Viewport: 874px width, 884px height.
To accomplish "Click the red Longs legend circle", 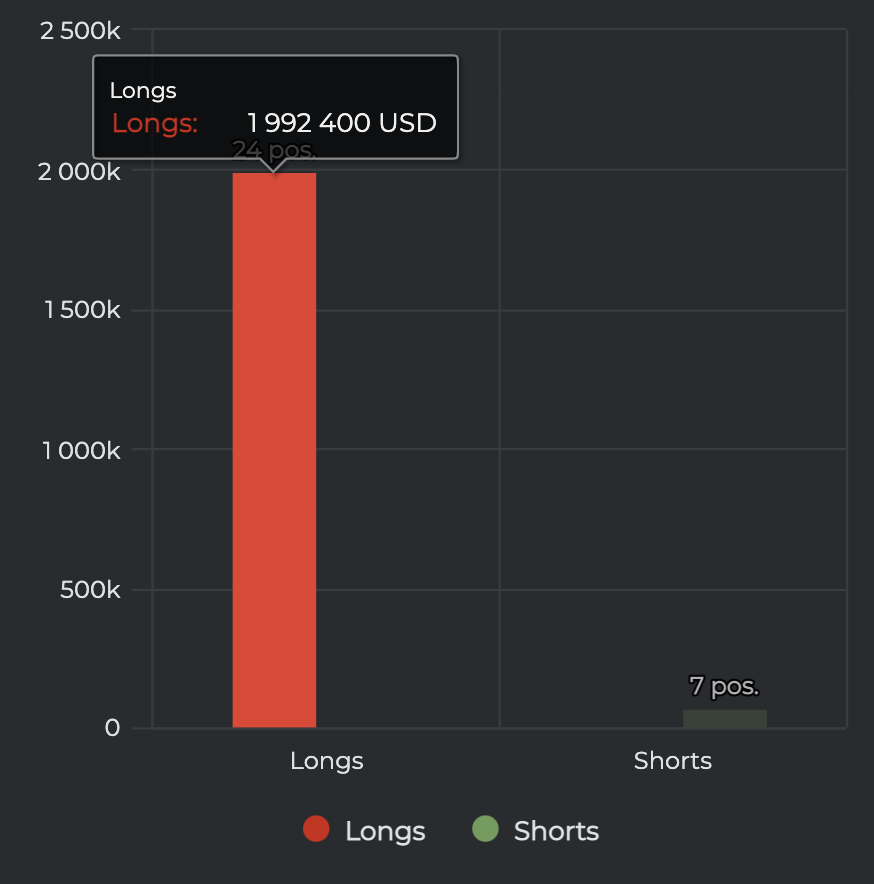I will [x=316, y=829].
